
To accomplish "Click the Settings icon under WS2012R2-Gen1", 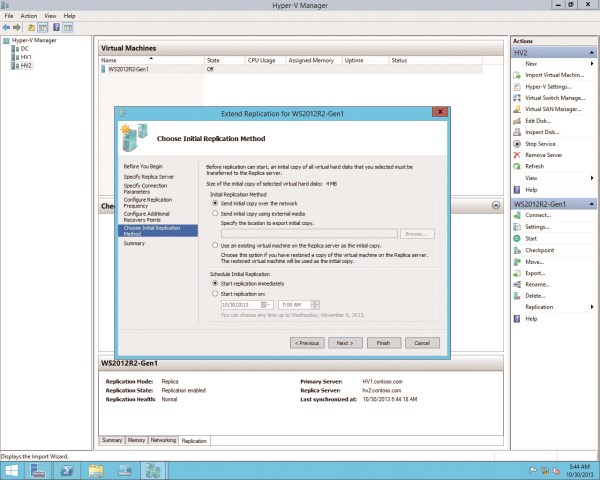I will [x=517, y=227].
